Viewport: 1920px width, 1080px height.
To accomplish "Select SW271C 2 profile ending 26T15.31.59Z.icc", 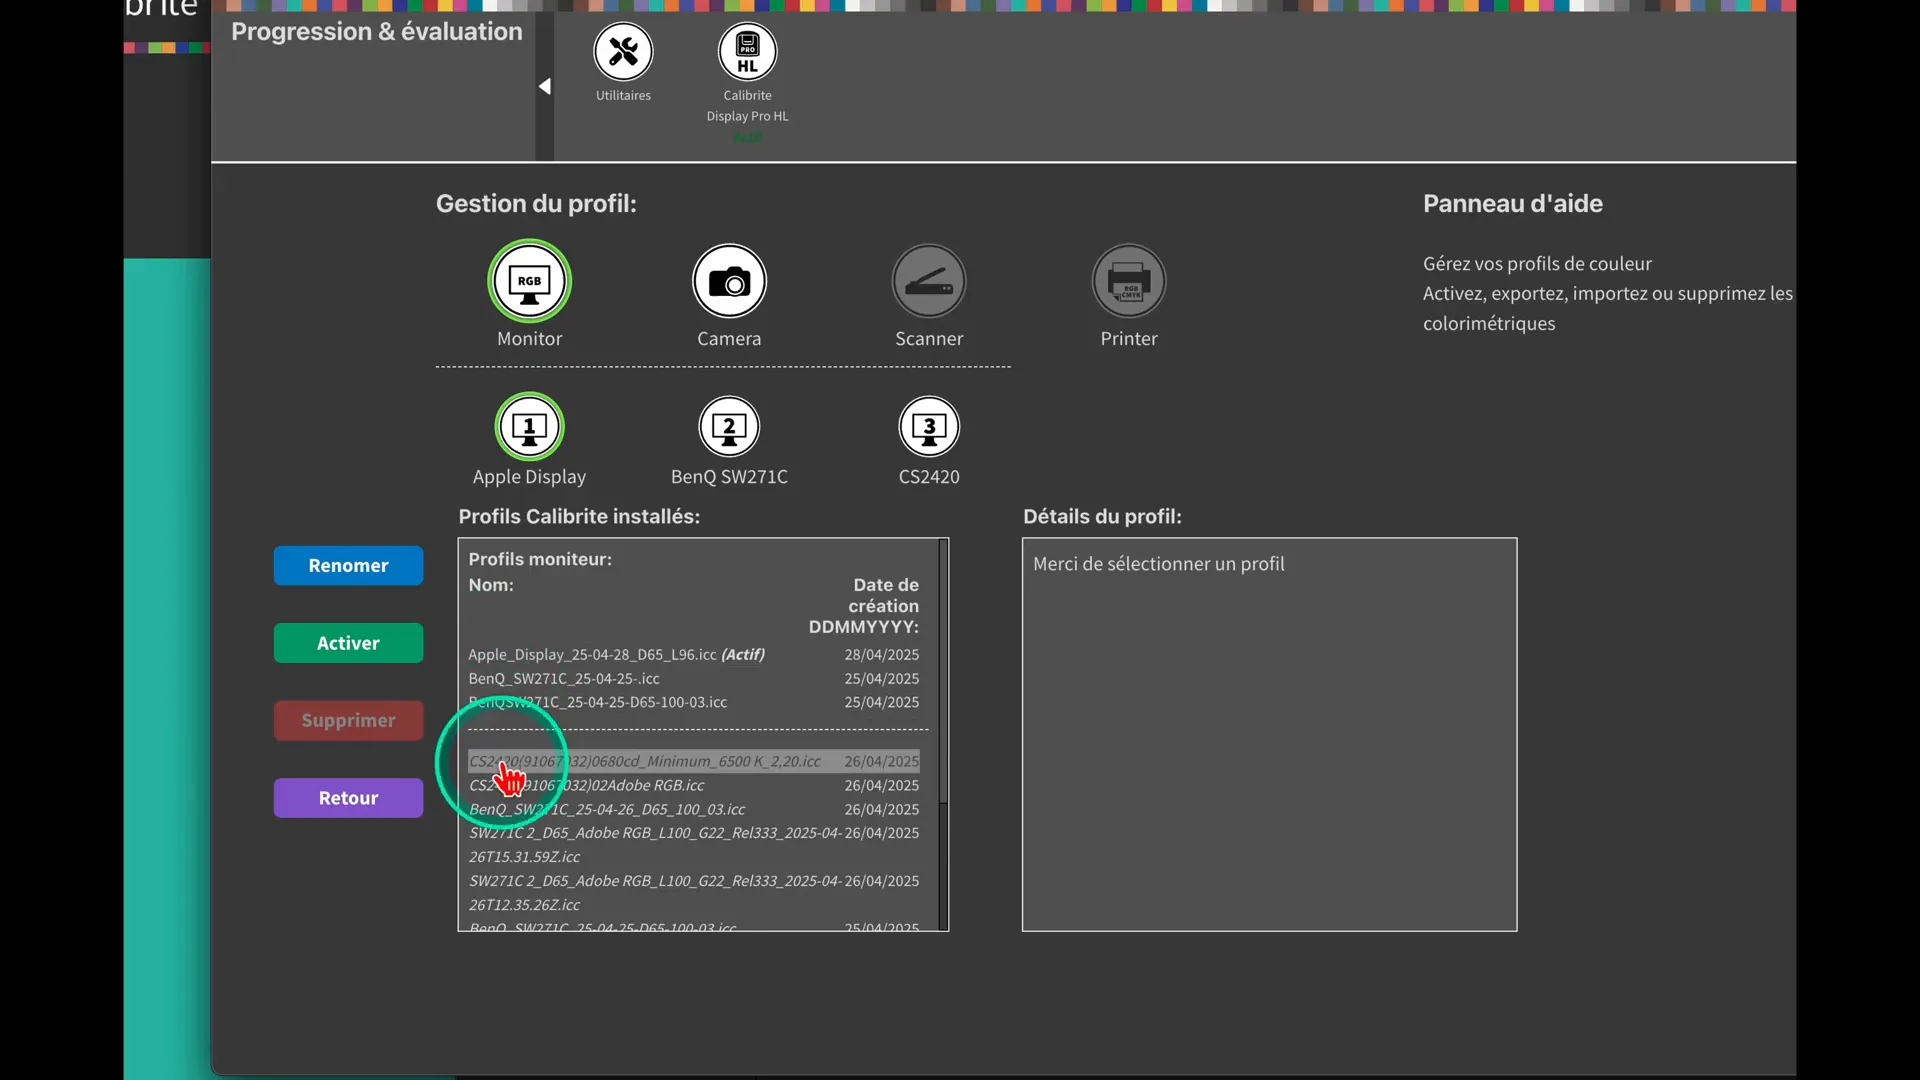I will 694,845.
